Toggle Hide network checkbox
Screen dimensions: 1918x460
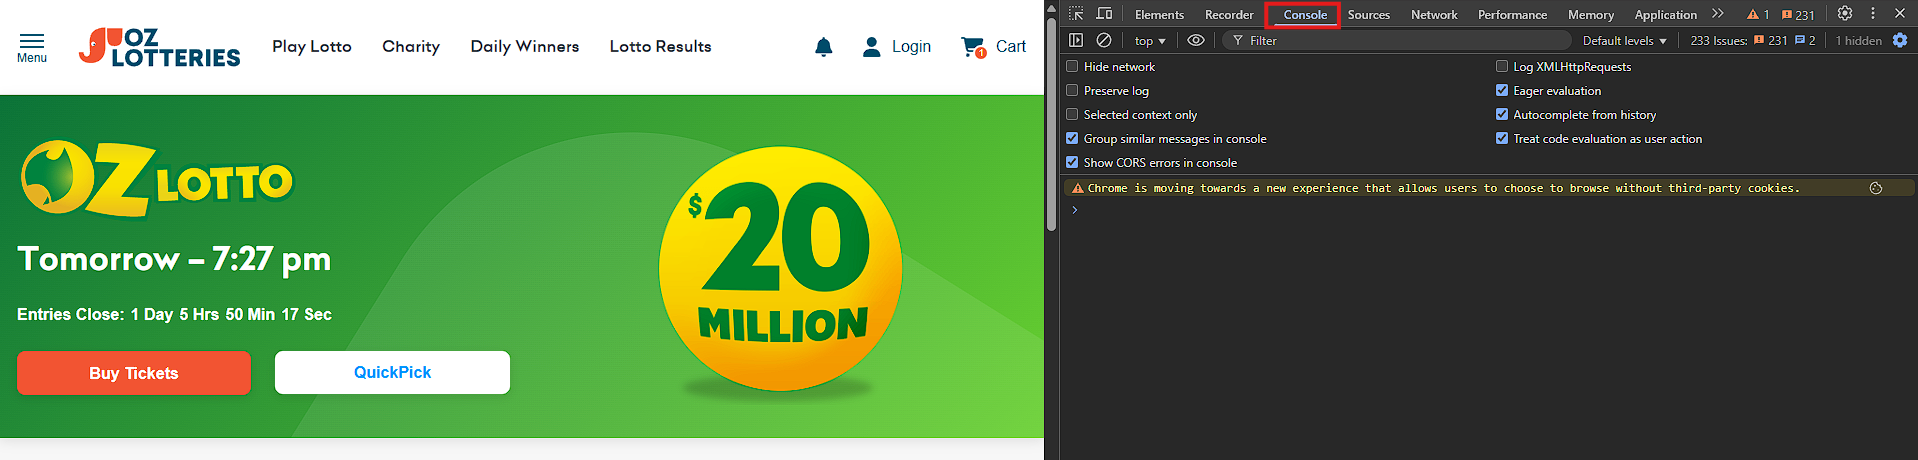click(1072, 66)
